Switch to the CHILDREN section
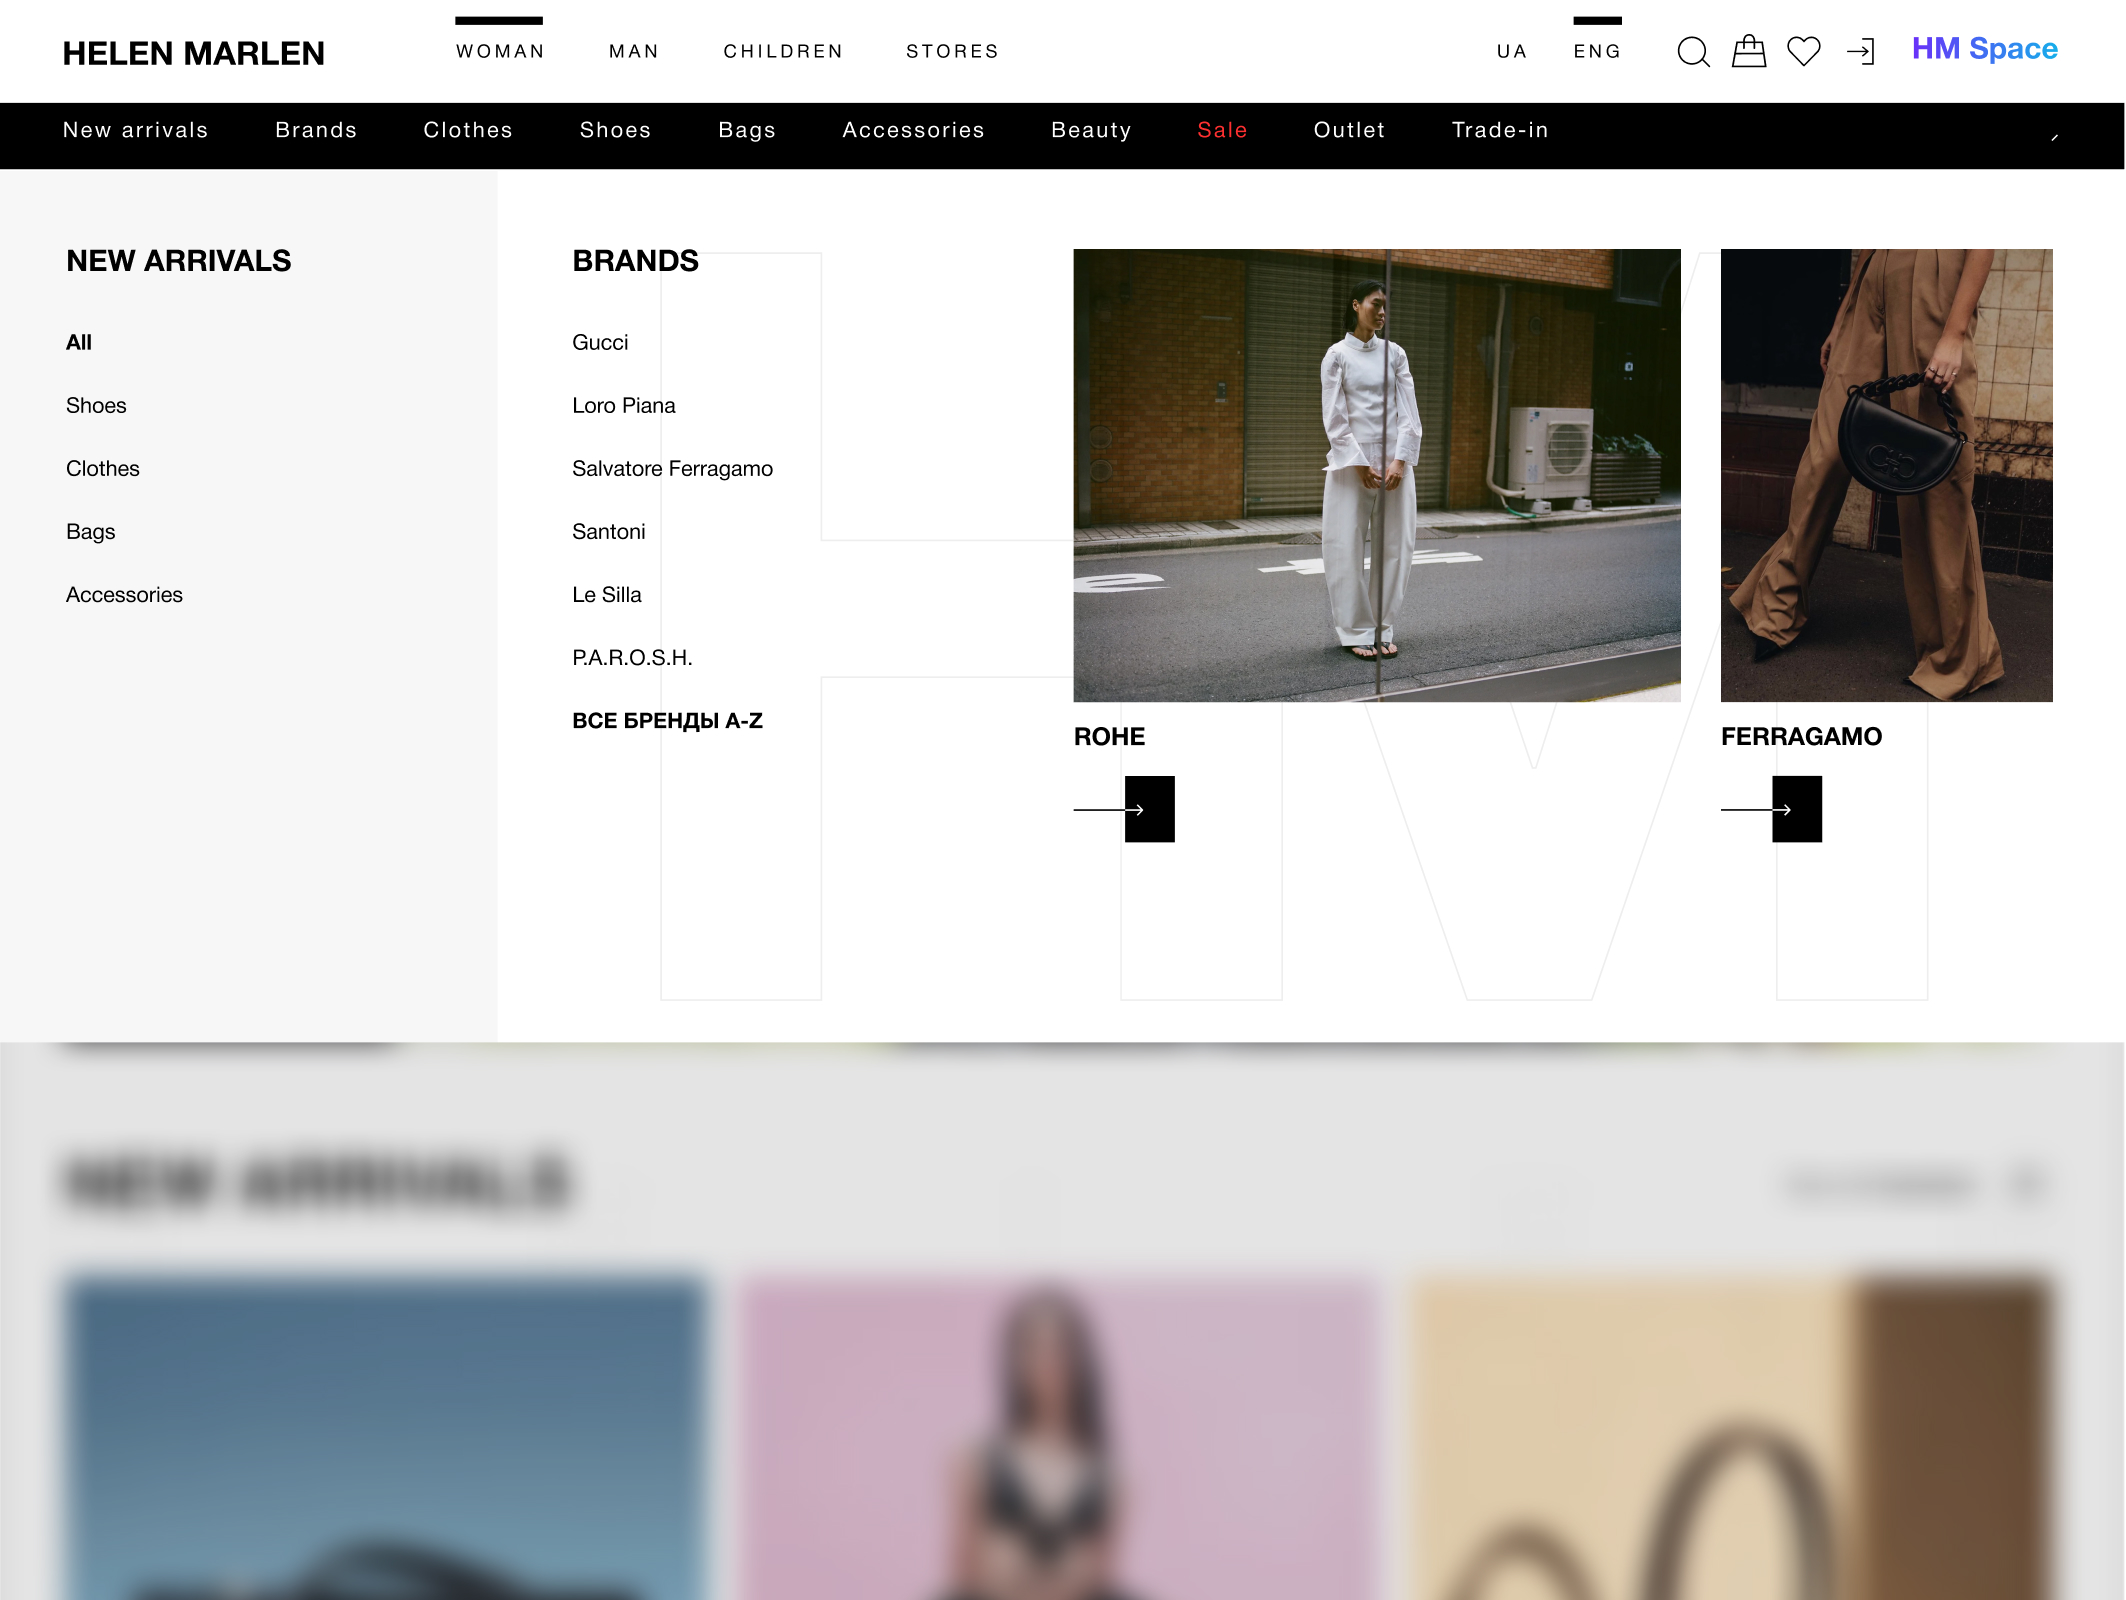 (783, 51)
